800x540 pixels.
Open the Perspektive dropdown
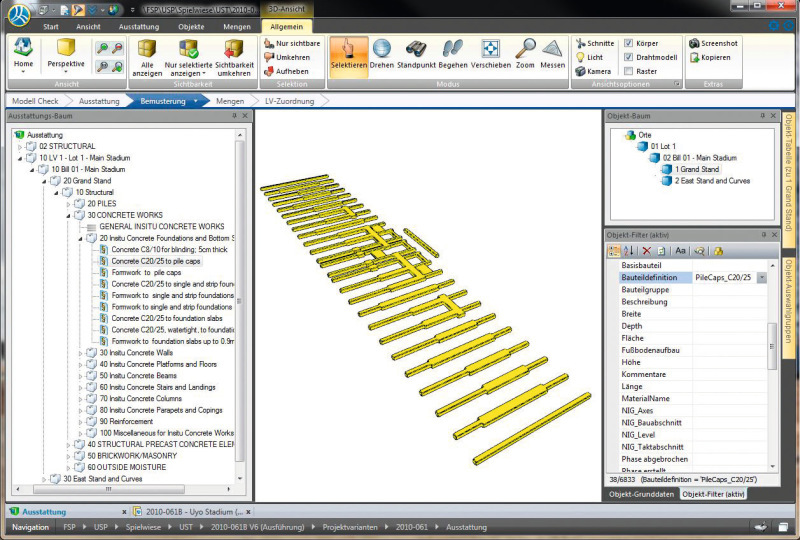(x=66, y=63)
